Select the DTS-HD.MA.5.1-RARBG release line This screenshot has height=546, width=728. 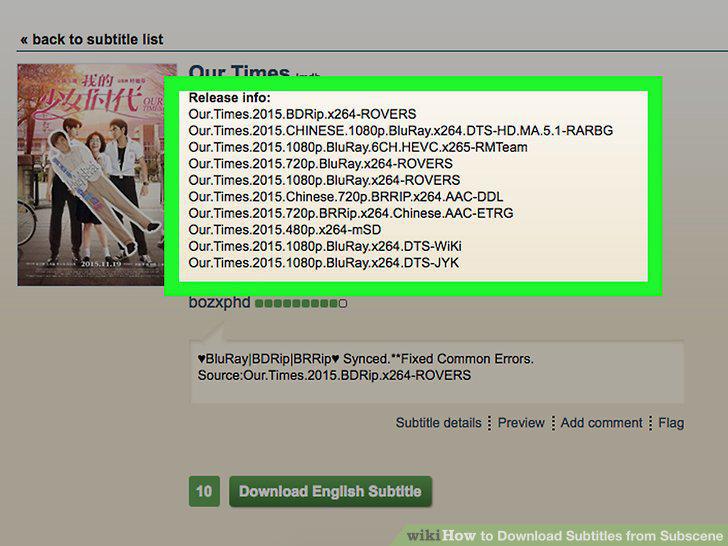pyautogui.click(x=401, y=130)
